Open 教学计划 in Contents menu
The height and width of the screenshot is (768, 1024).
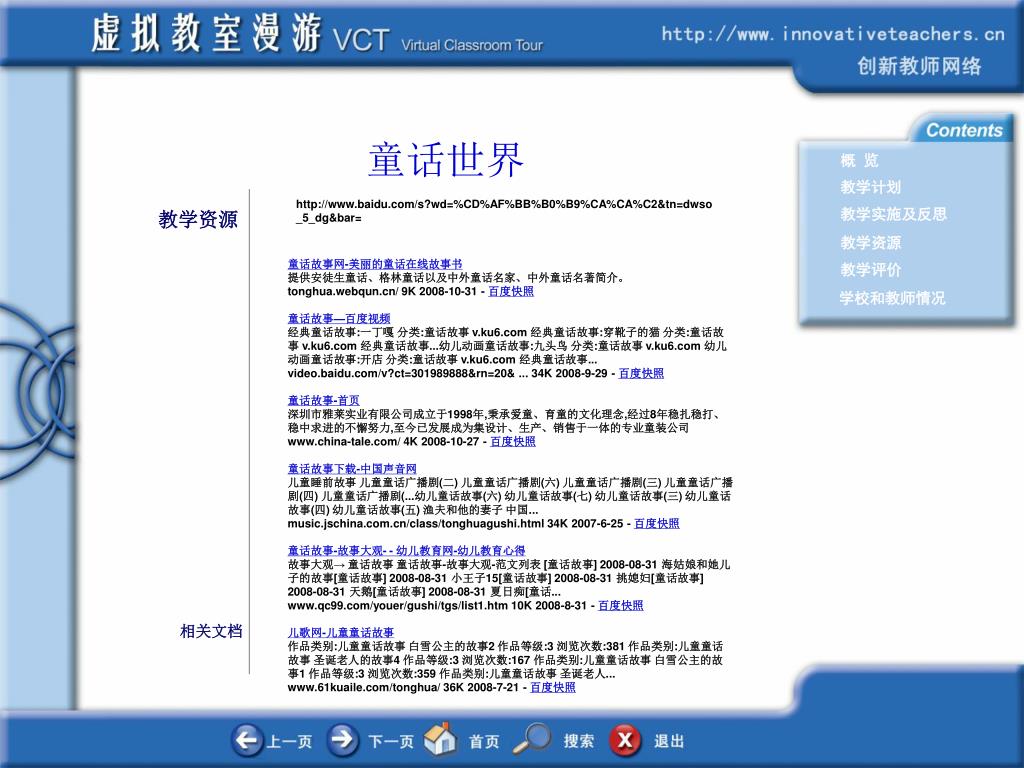point(871,187)
